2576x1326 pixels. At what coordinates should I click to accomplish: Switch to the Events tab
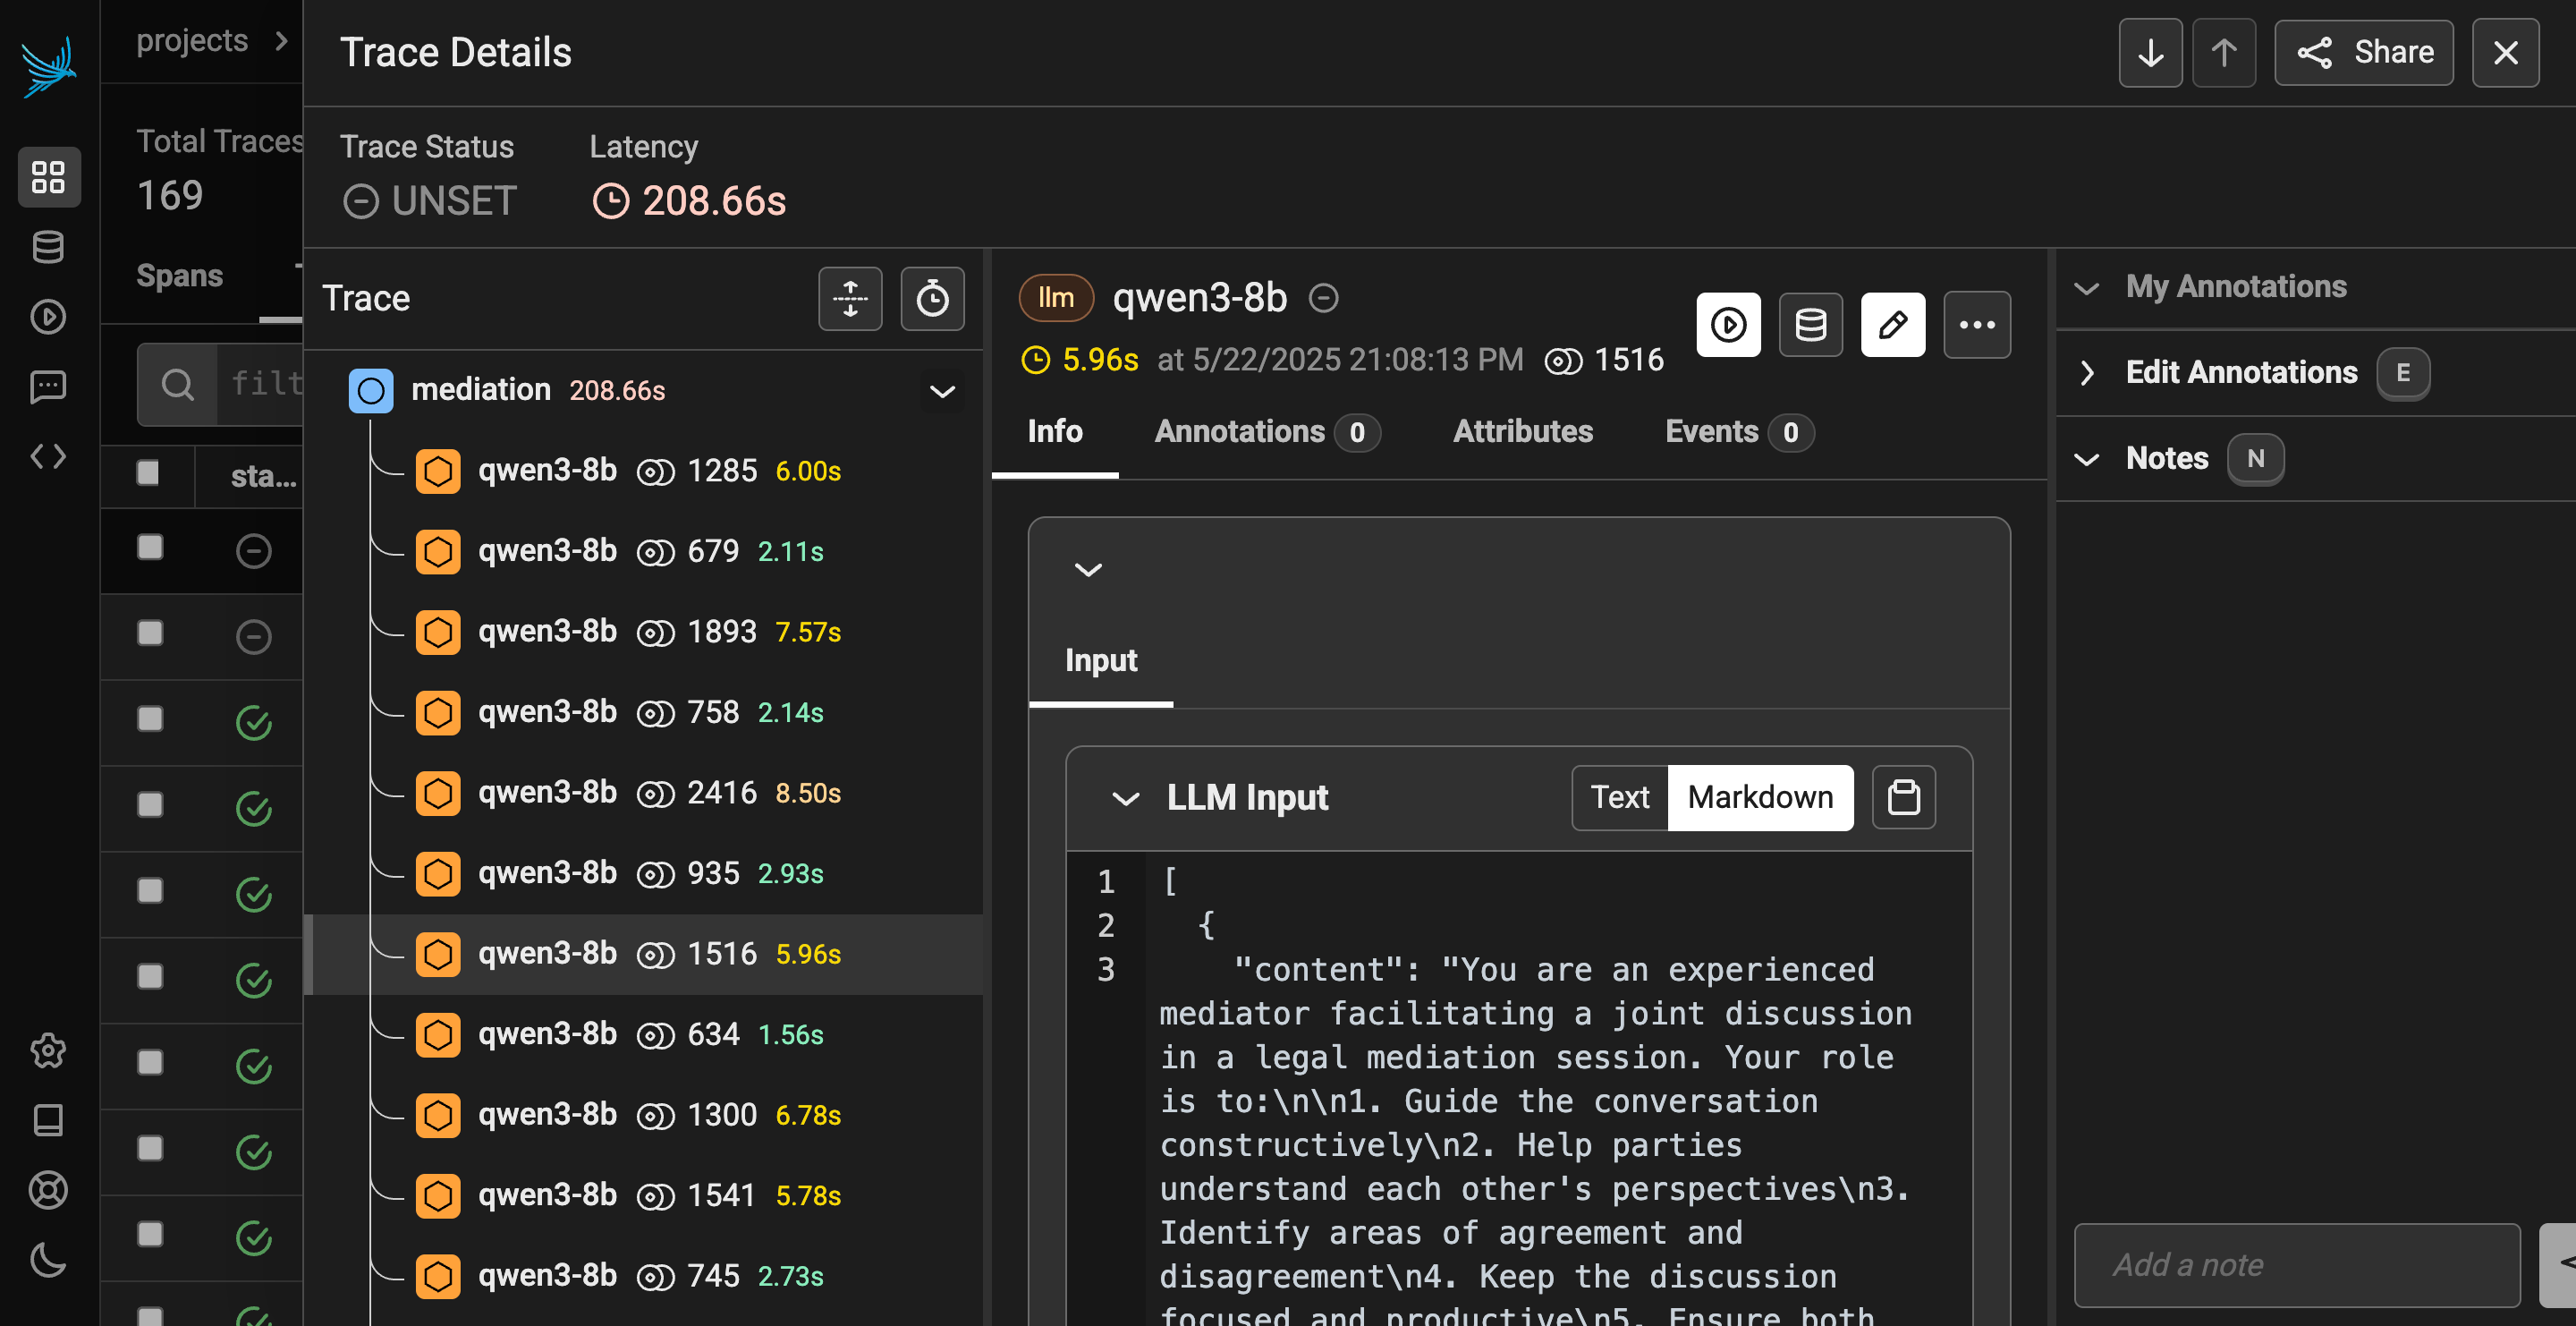point(1739,432)
